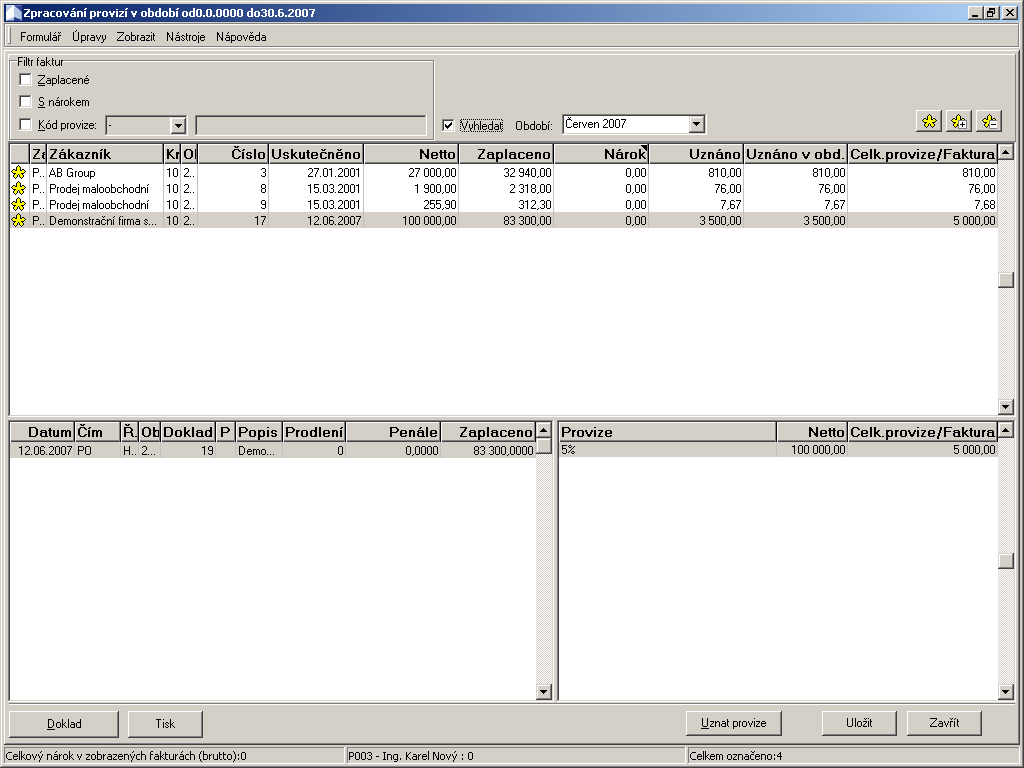Click star marker on invoice number 9 row

click(19, 204)
